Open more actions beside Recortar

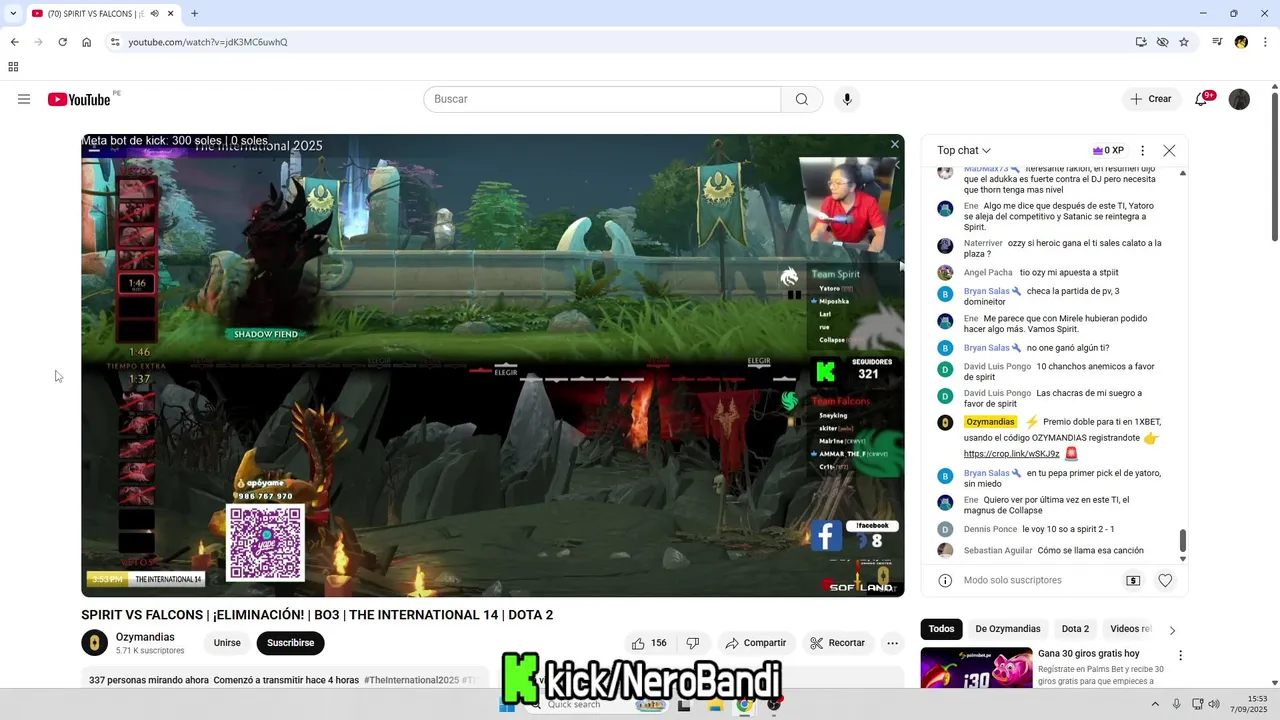pos(893,643)
